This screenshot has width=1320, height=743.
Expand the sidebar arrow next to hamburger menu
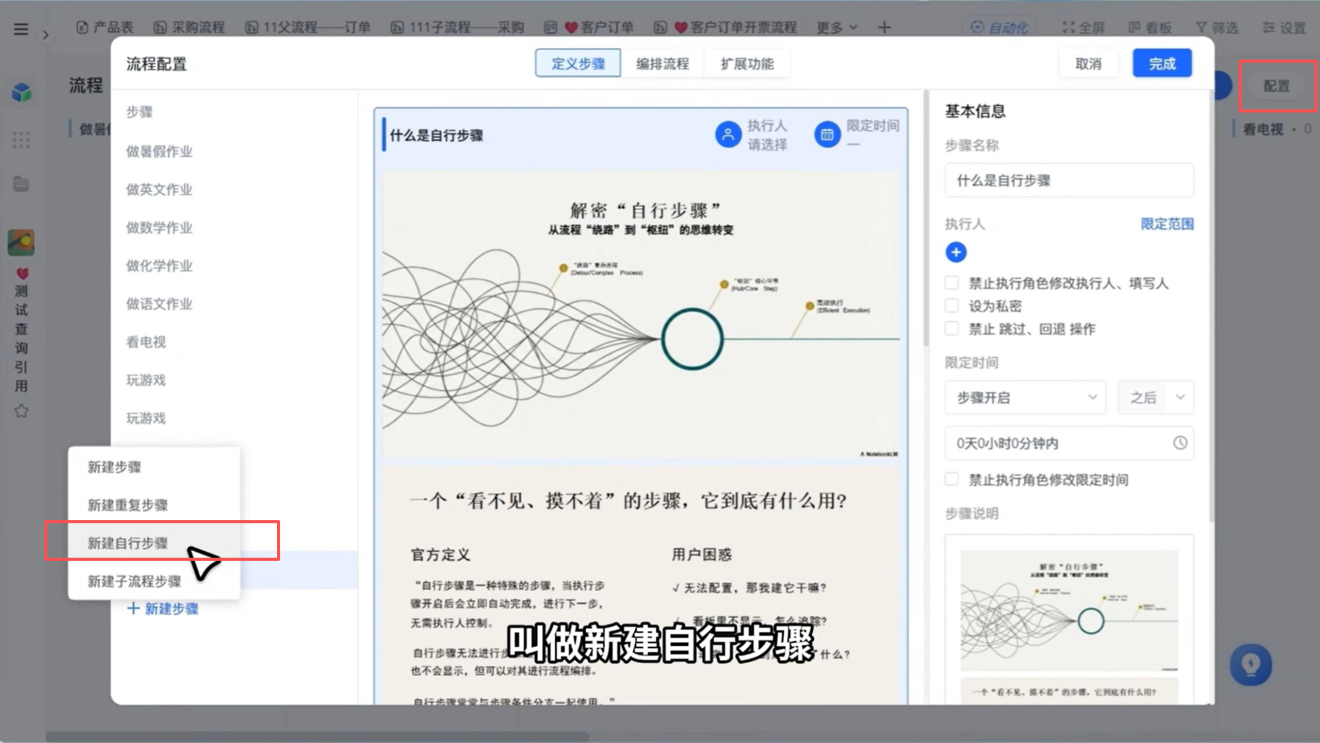tap(46, 34)
